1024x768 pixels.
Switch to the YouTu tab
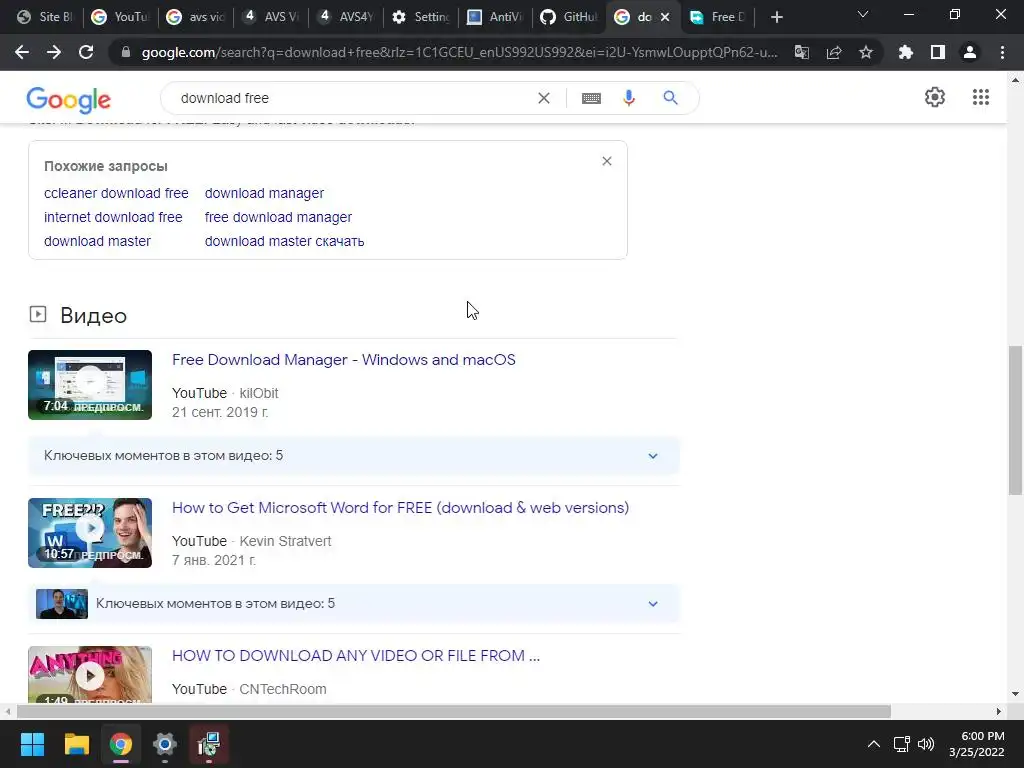click(120, 17)
